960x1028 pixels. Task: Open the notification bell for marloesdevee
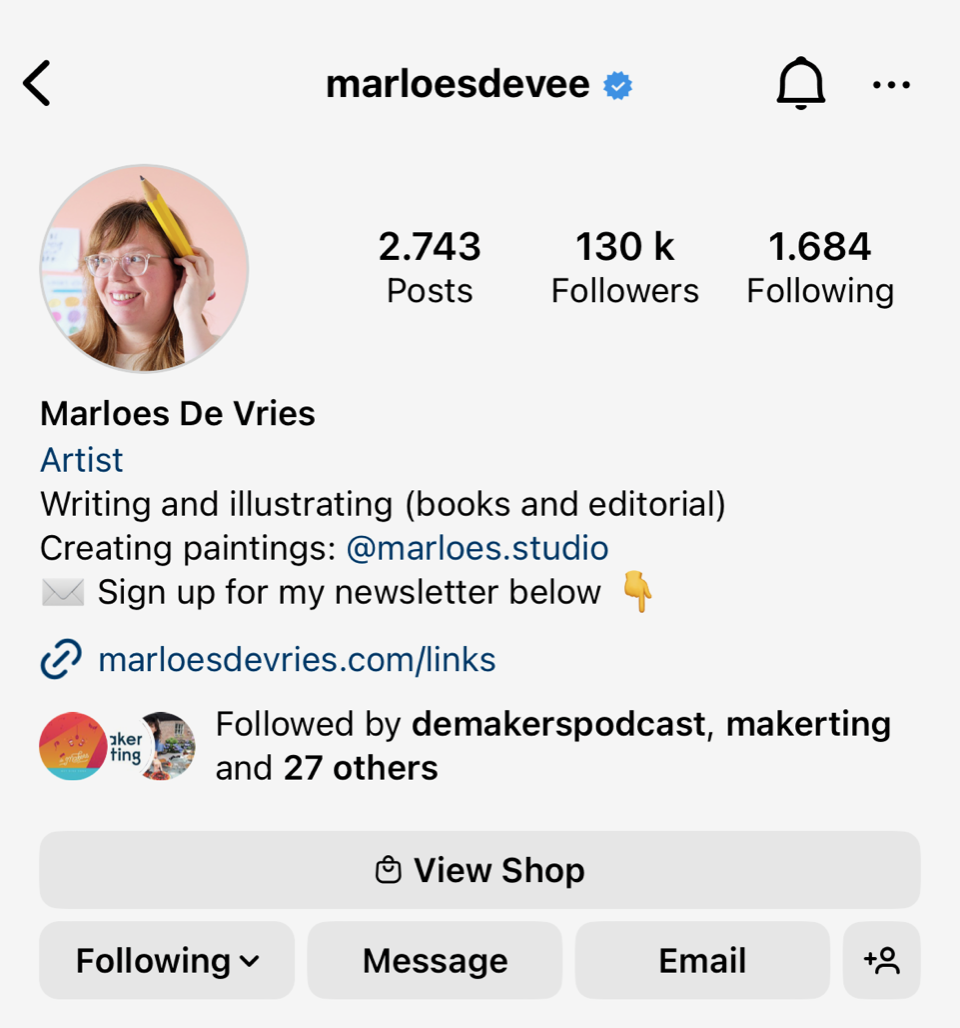pyautogui.click(x=801, y=83)
